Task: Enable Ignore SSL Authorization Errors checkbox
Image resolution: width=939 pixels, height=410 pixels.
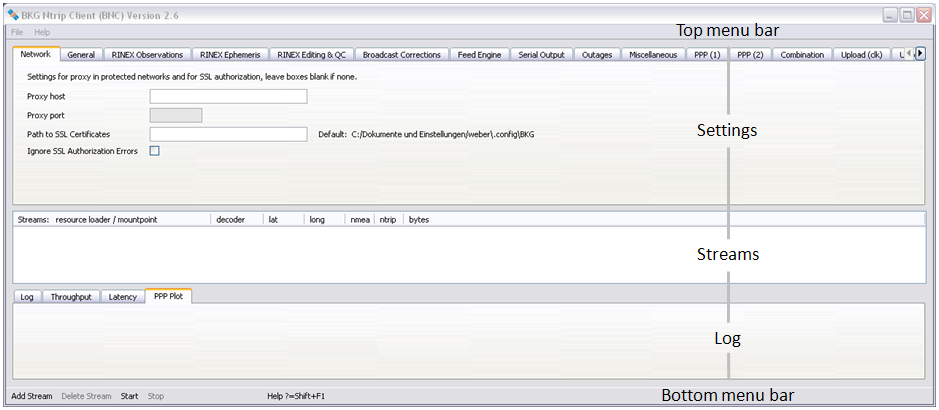Action: tap(155, 151)
